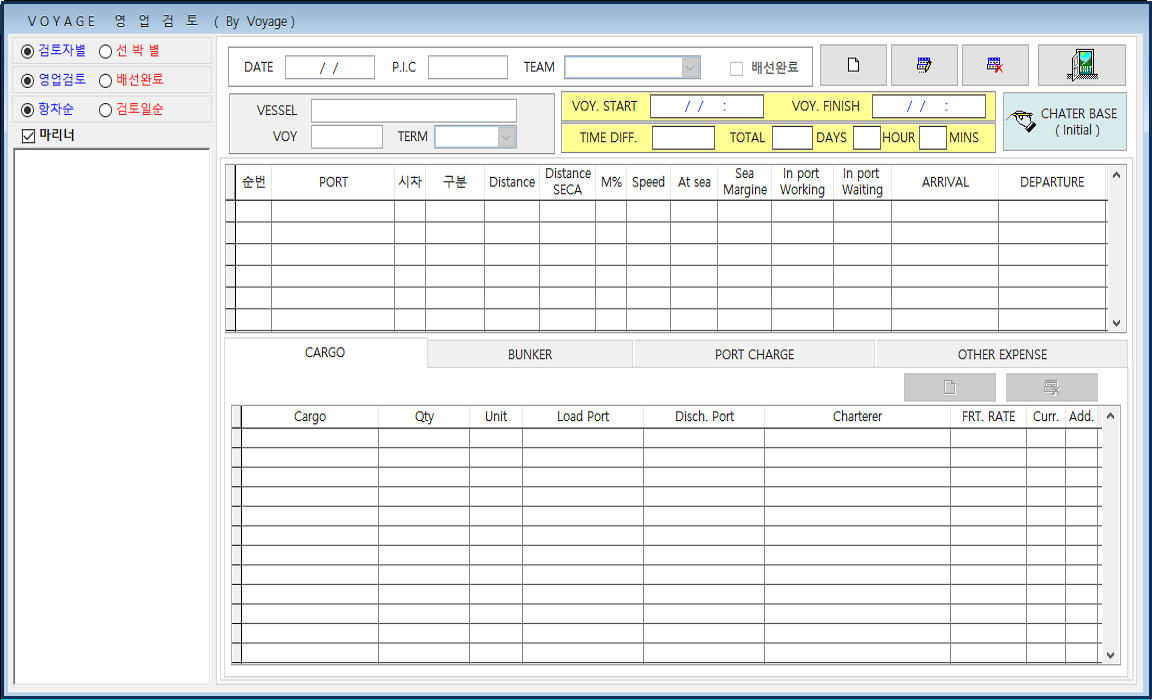The height and width of the screenshot is (700, 1152).
Task: Select the 검토일순 radio button
Action: point(105,109)
